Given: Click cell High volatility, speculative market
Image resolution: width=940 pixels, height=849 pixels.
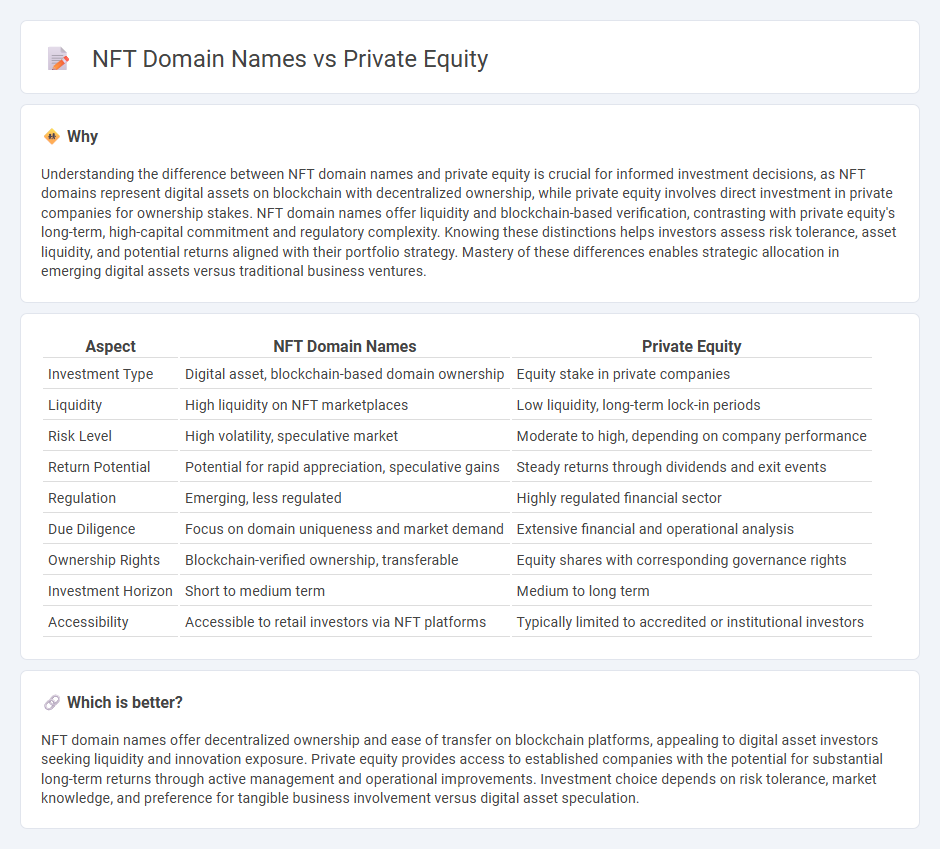Looking at the screenshot, I should coord(345,436).
